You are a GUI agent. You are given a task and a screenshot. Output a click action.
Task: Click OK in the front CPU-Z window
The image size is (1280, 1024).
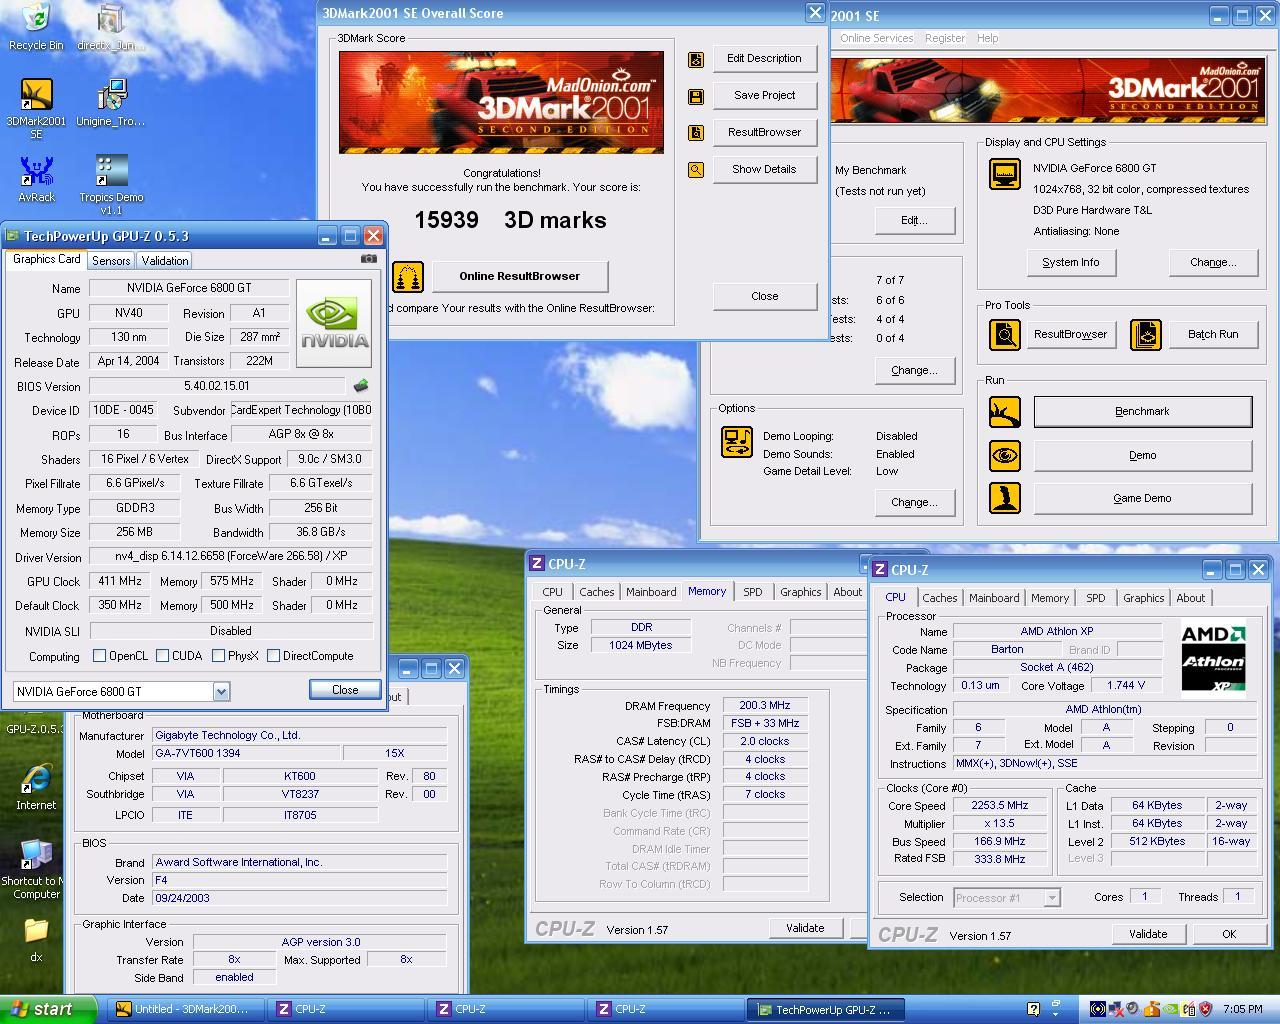tap(1229, 934)
